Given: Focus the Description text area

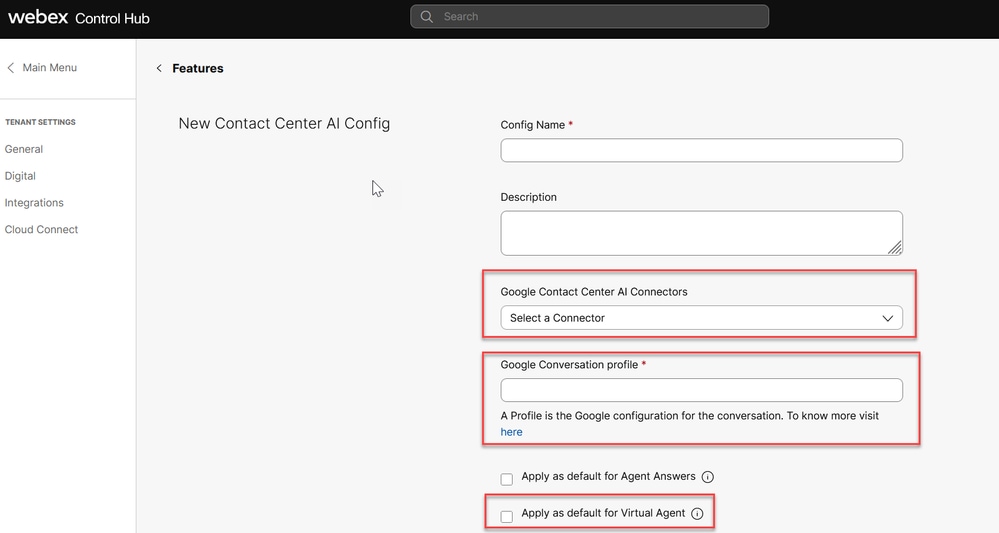Looking at the screenshot, I should tap(701, 233).
